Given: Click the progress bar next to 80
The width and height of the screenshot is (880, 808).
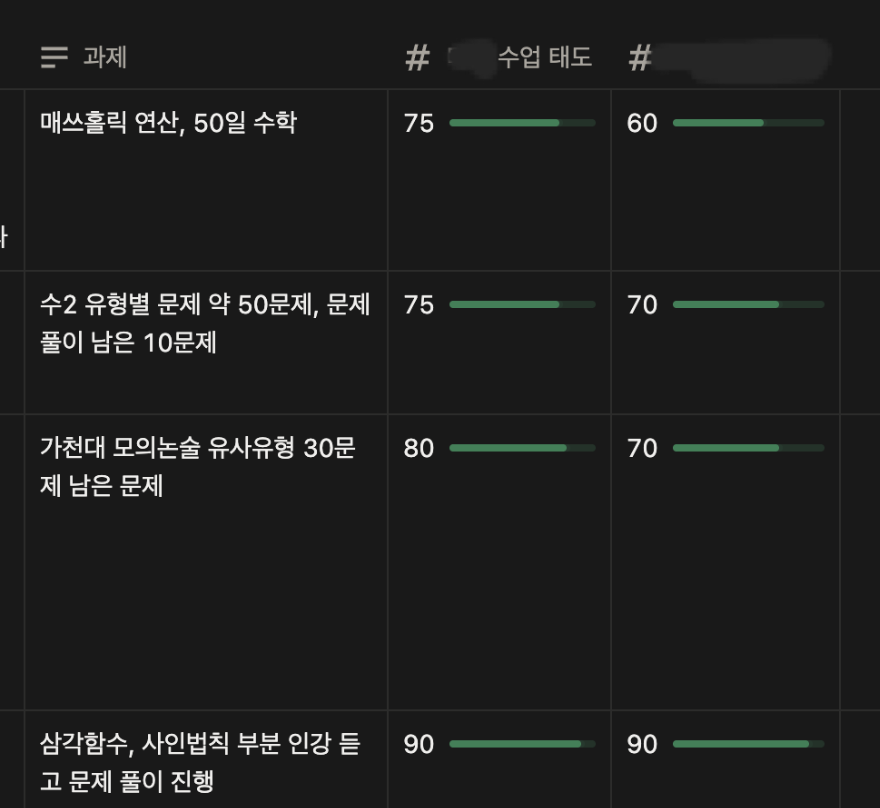Looking at the screenshot, I should 522,448.
